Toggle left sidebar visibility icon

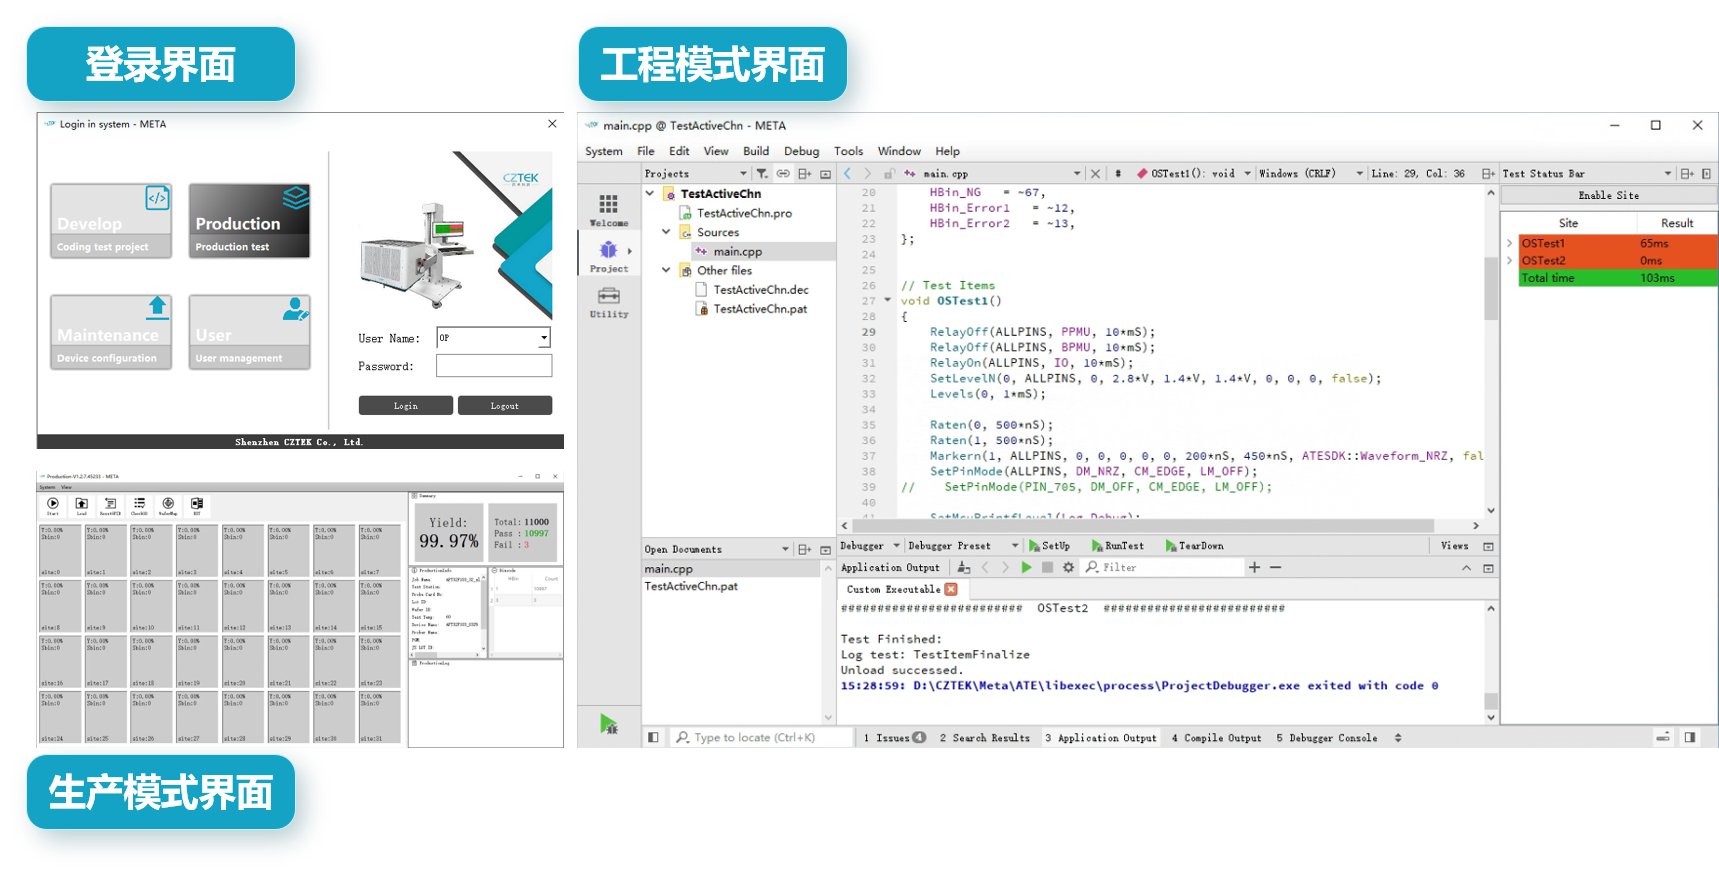[x=653, y=737]
